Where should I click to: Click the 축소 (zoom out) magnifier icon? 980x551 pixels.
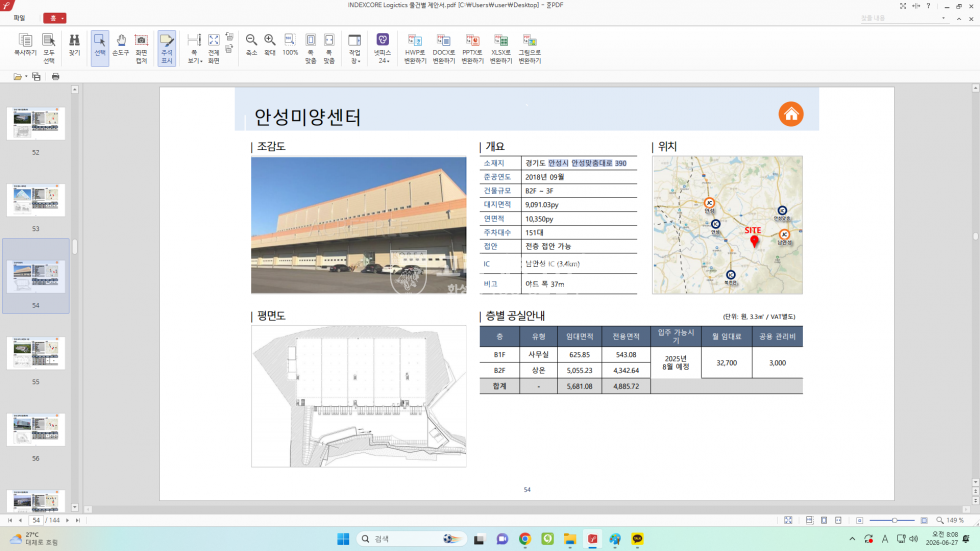[251, 45]
